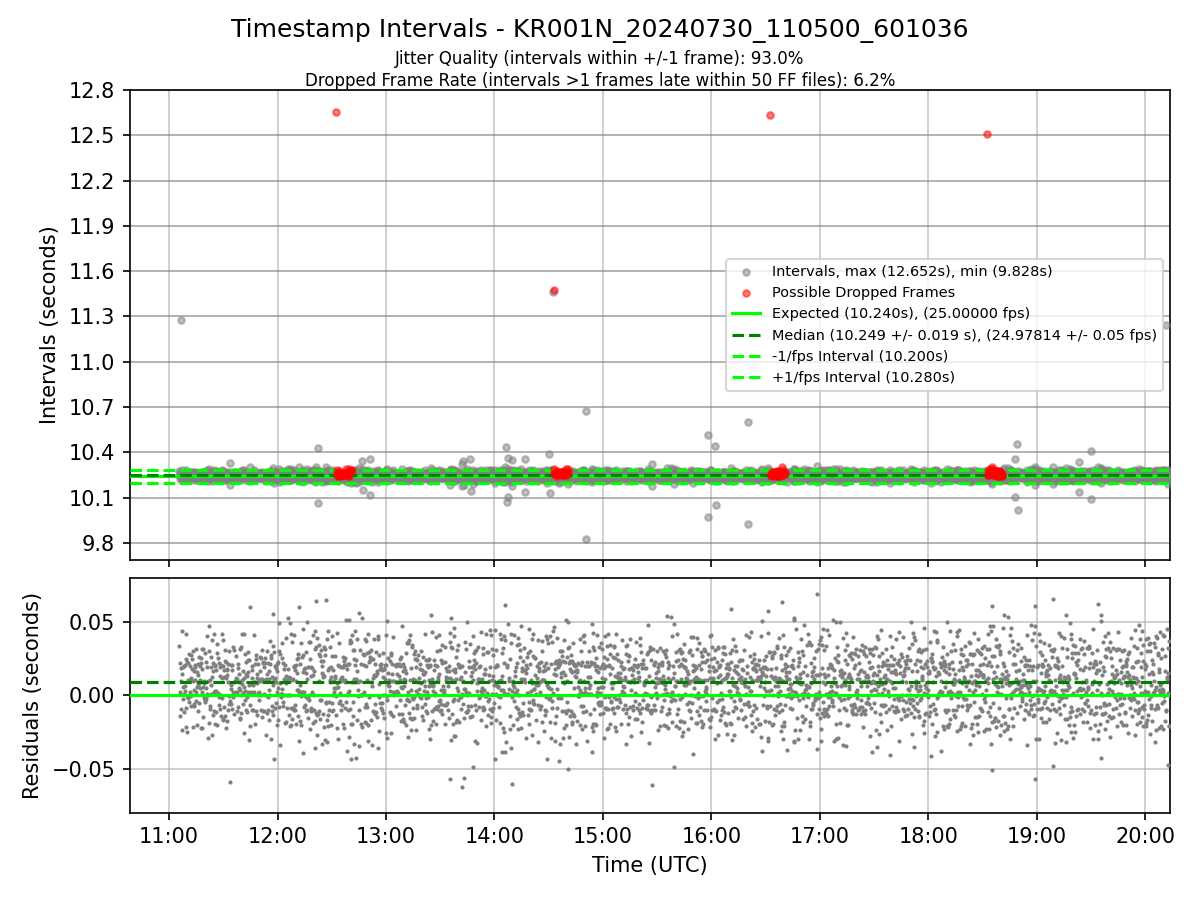The width and height of the screenshot is (1200, 900).
Task: Click the 'Residuals (seconds)' y-axis label
Action: [31, 696]
